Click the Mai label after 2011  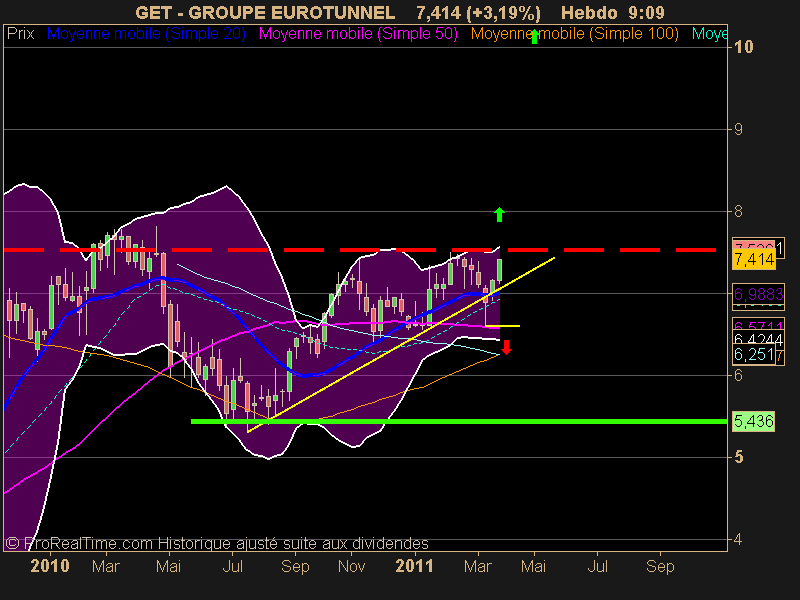[534, 566]
